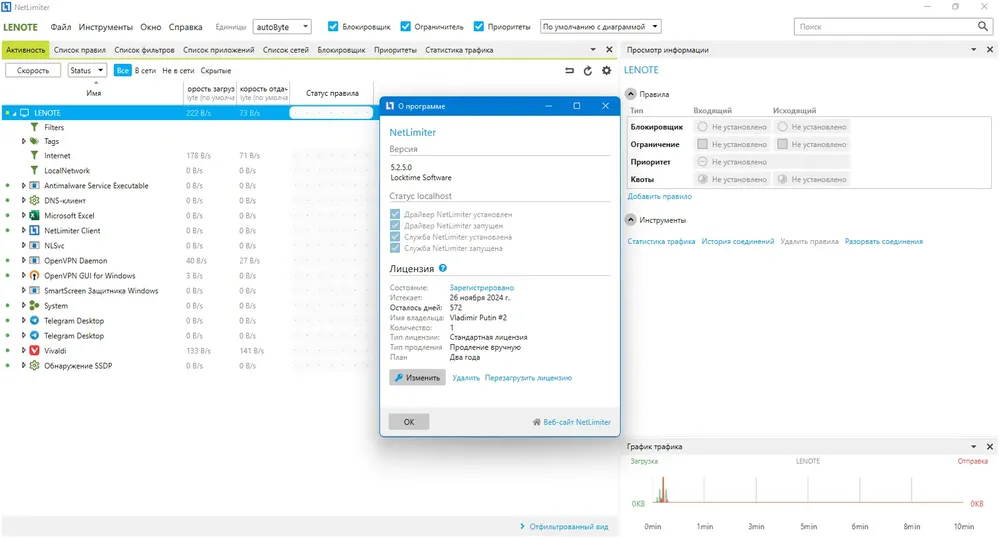
Task: Click the license help question mark icon
Action: pos(443,268)
